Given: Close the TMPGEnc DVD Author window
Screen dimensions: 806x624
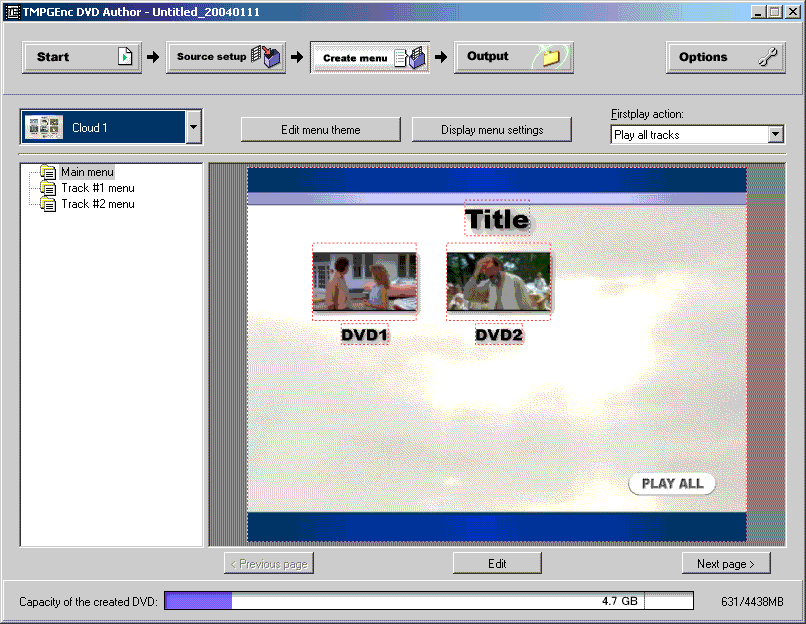Looking at the screenshot, I should coord(793,12).
